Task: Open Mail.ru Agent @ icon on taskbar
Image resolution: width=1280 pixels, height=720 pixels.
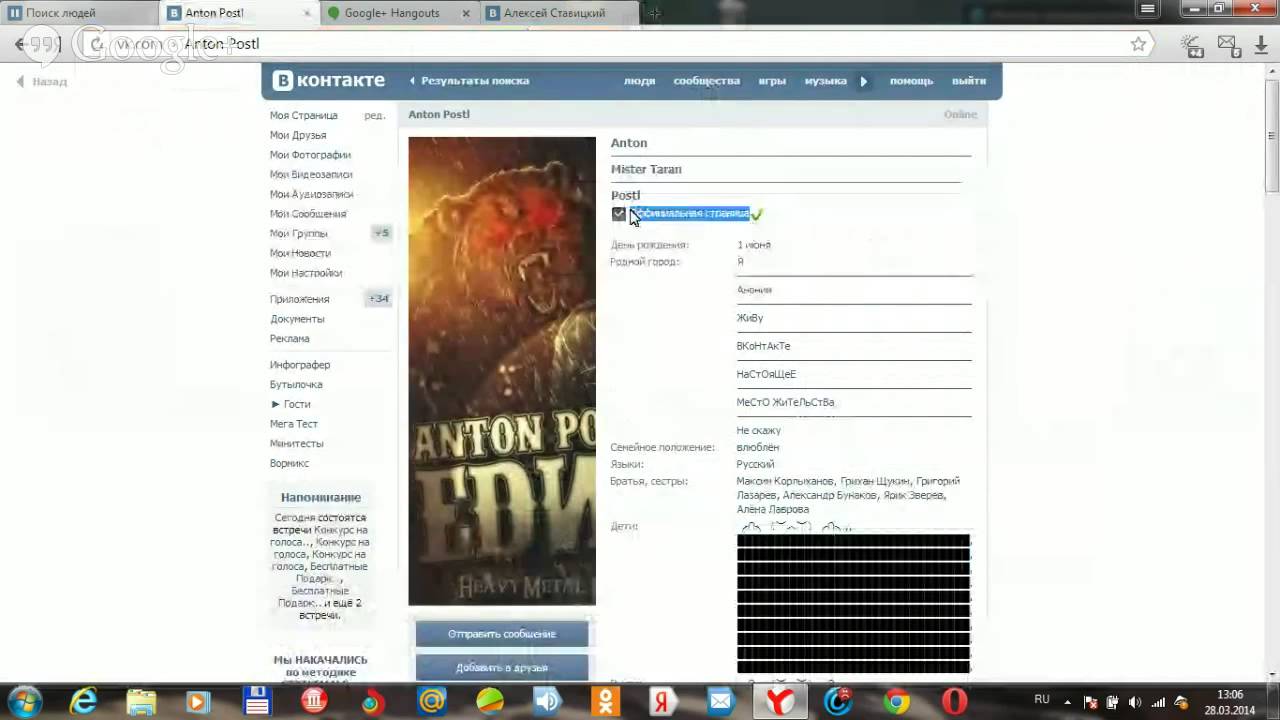Action: pos(432,701)
